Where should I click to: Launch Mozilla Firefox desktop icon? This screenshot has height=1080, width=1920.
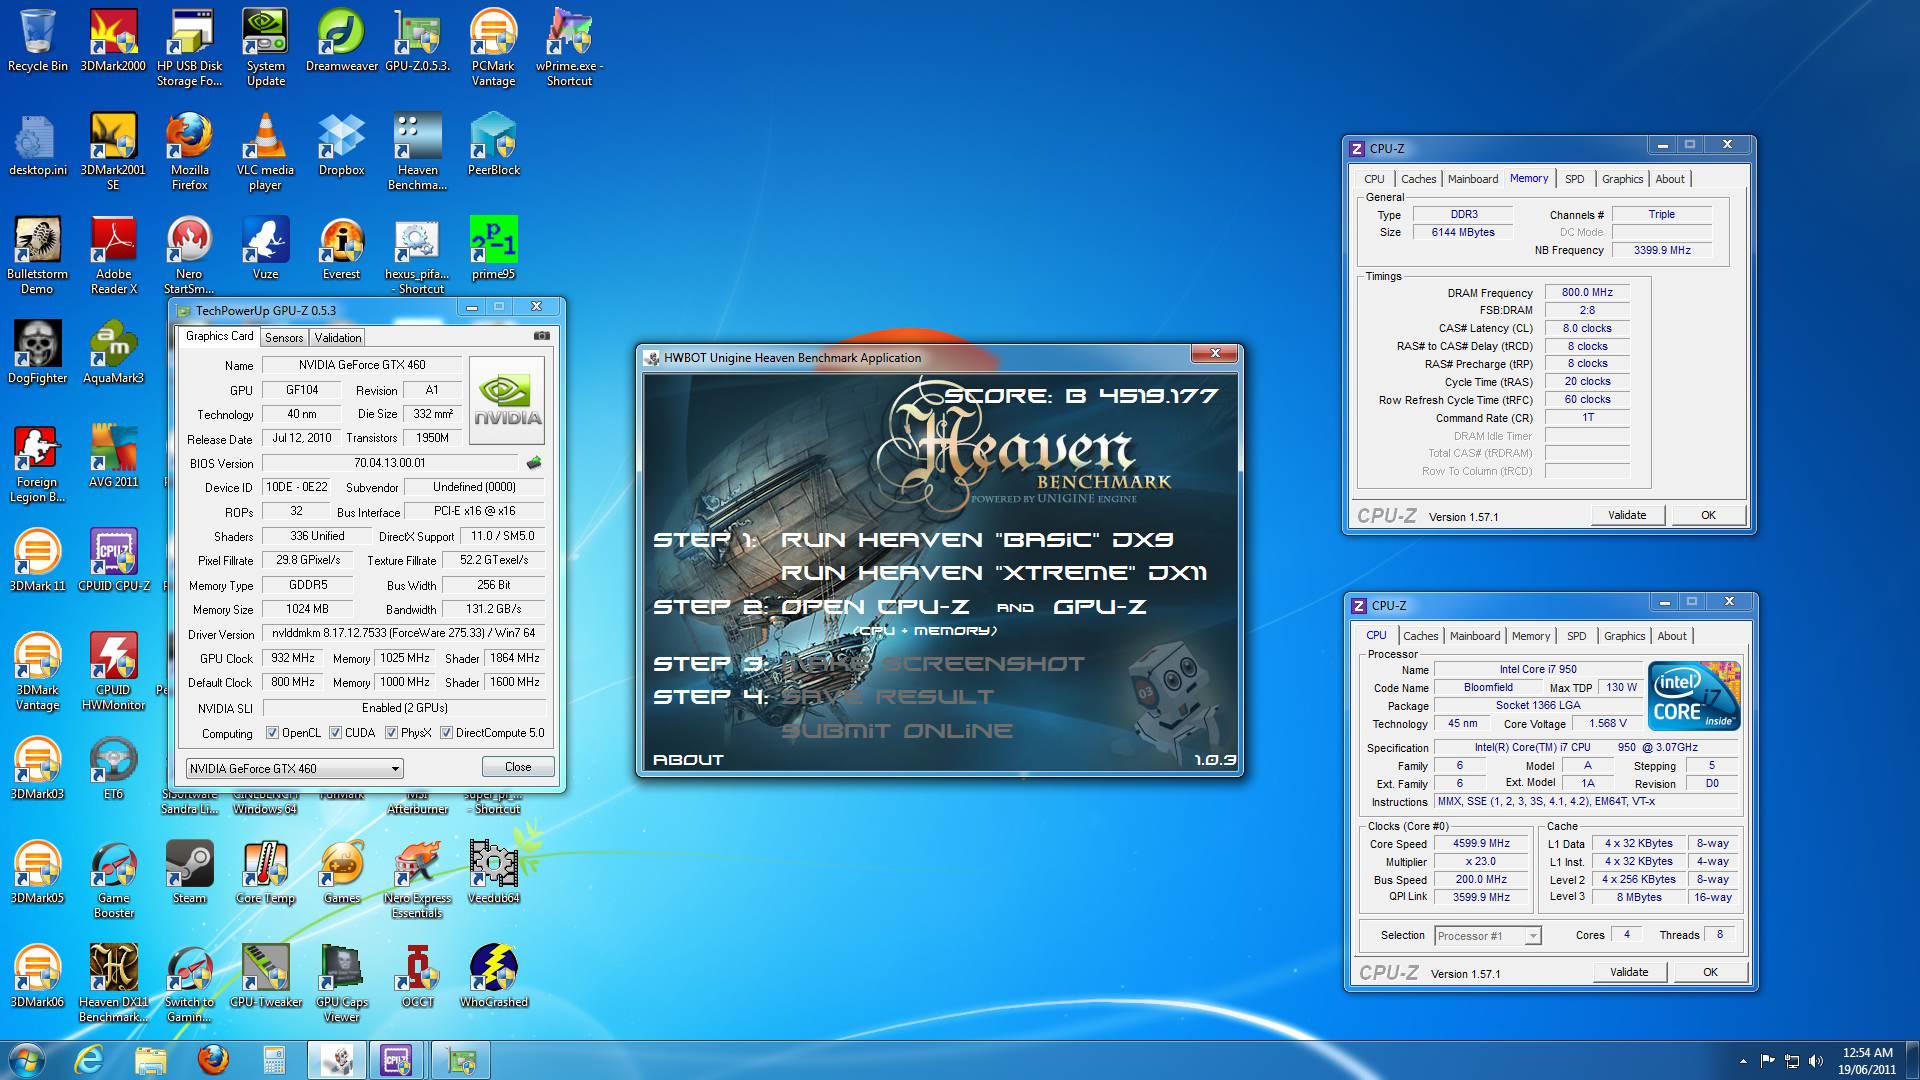pos(189,152)
